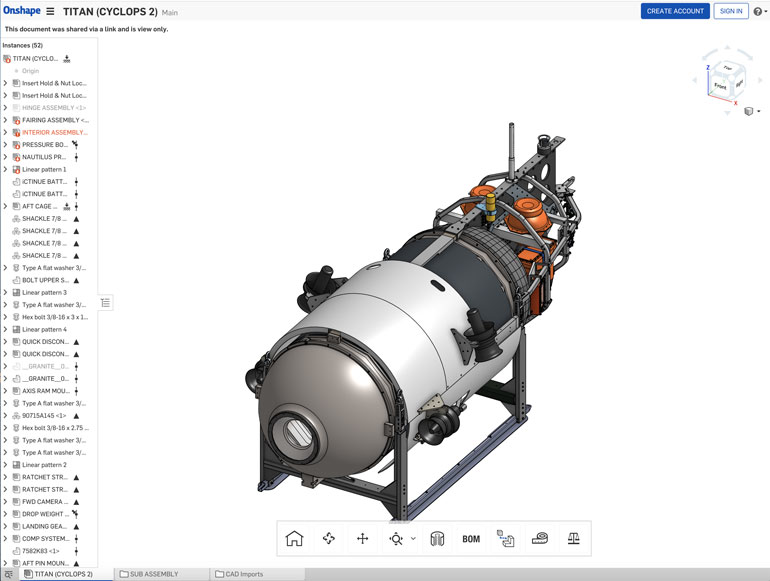
Task: Open the tape measure tool
Action: 540,539
